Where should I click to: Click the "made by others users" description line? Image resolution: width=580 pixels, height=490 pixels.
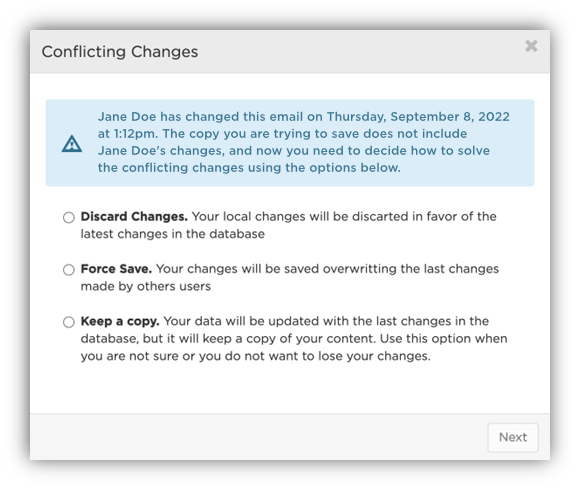[x=146, y=287]
